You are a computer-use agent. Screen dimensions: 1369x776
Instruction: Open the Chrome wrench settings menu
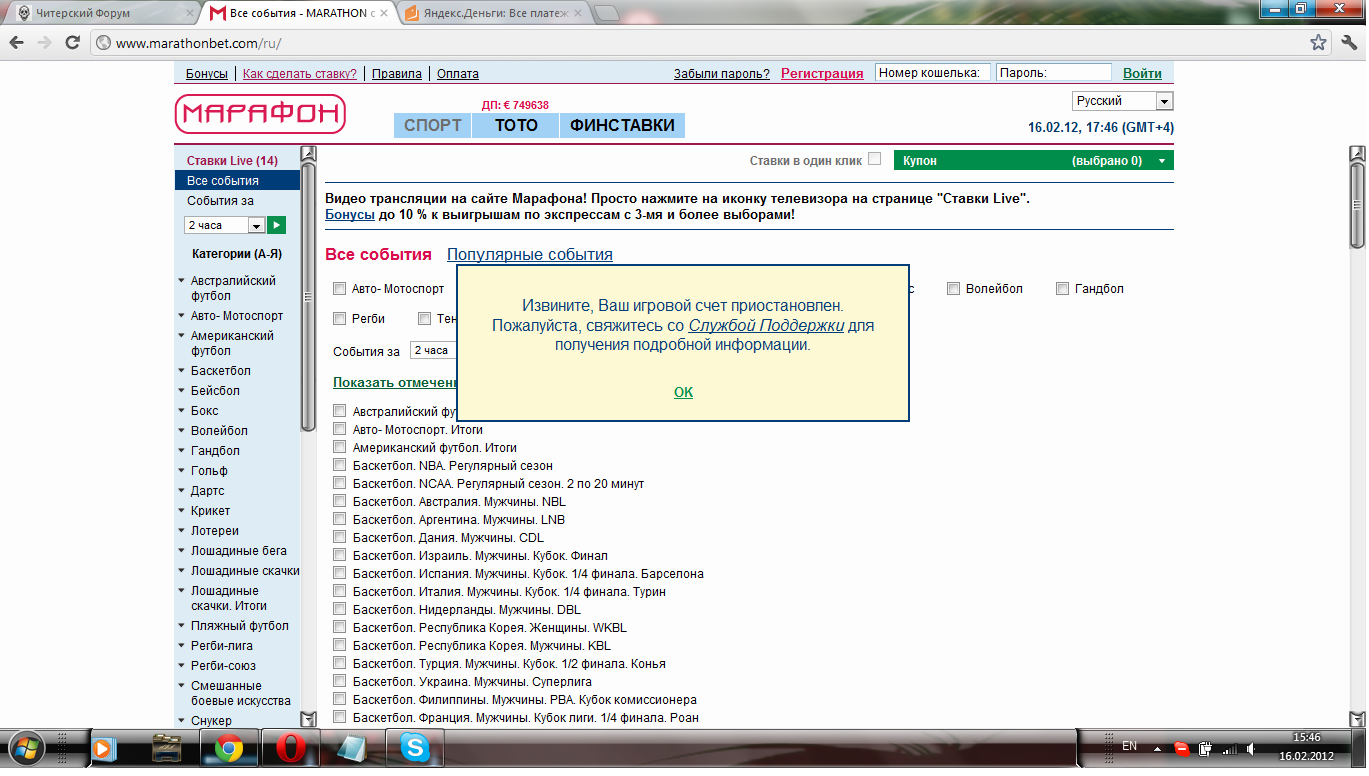[1348, 43]
